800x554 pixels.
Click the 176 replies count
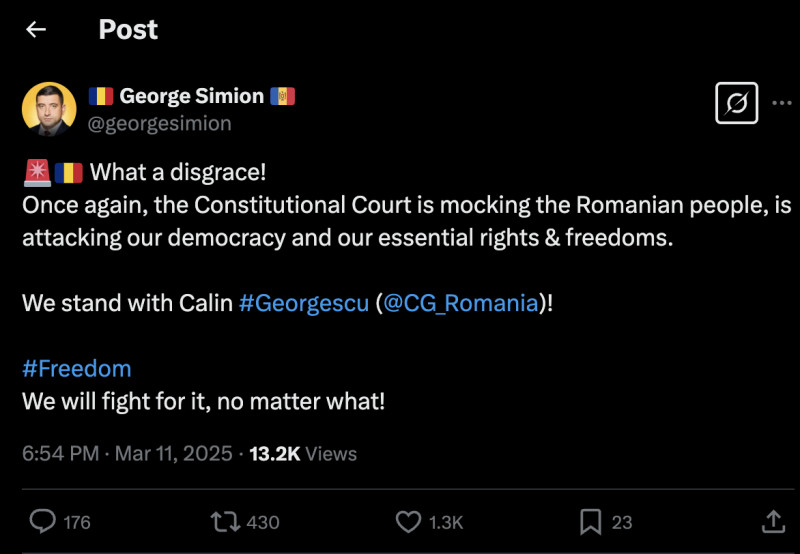pos(77,522)
